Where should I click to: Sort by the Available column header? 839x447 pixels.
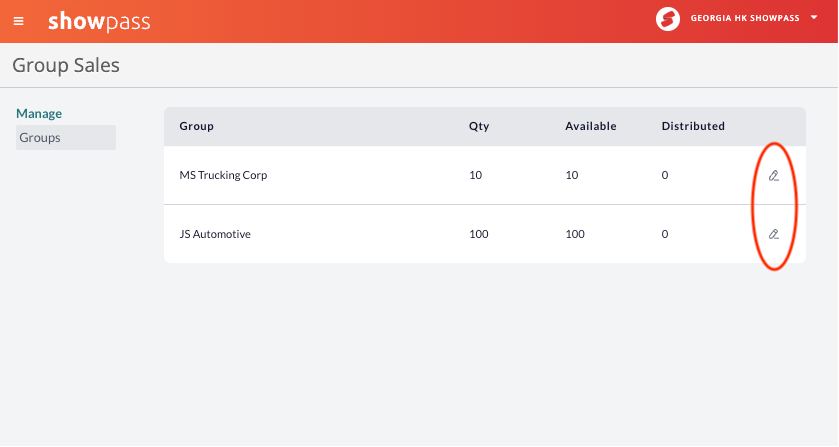pyautogui.click(x=591, y=126)
